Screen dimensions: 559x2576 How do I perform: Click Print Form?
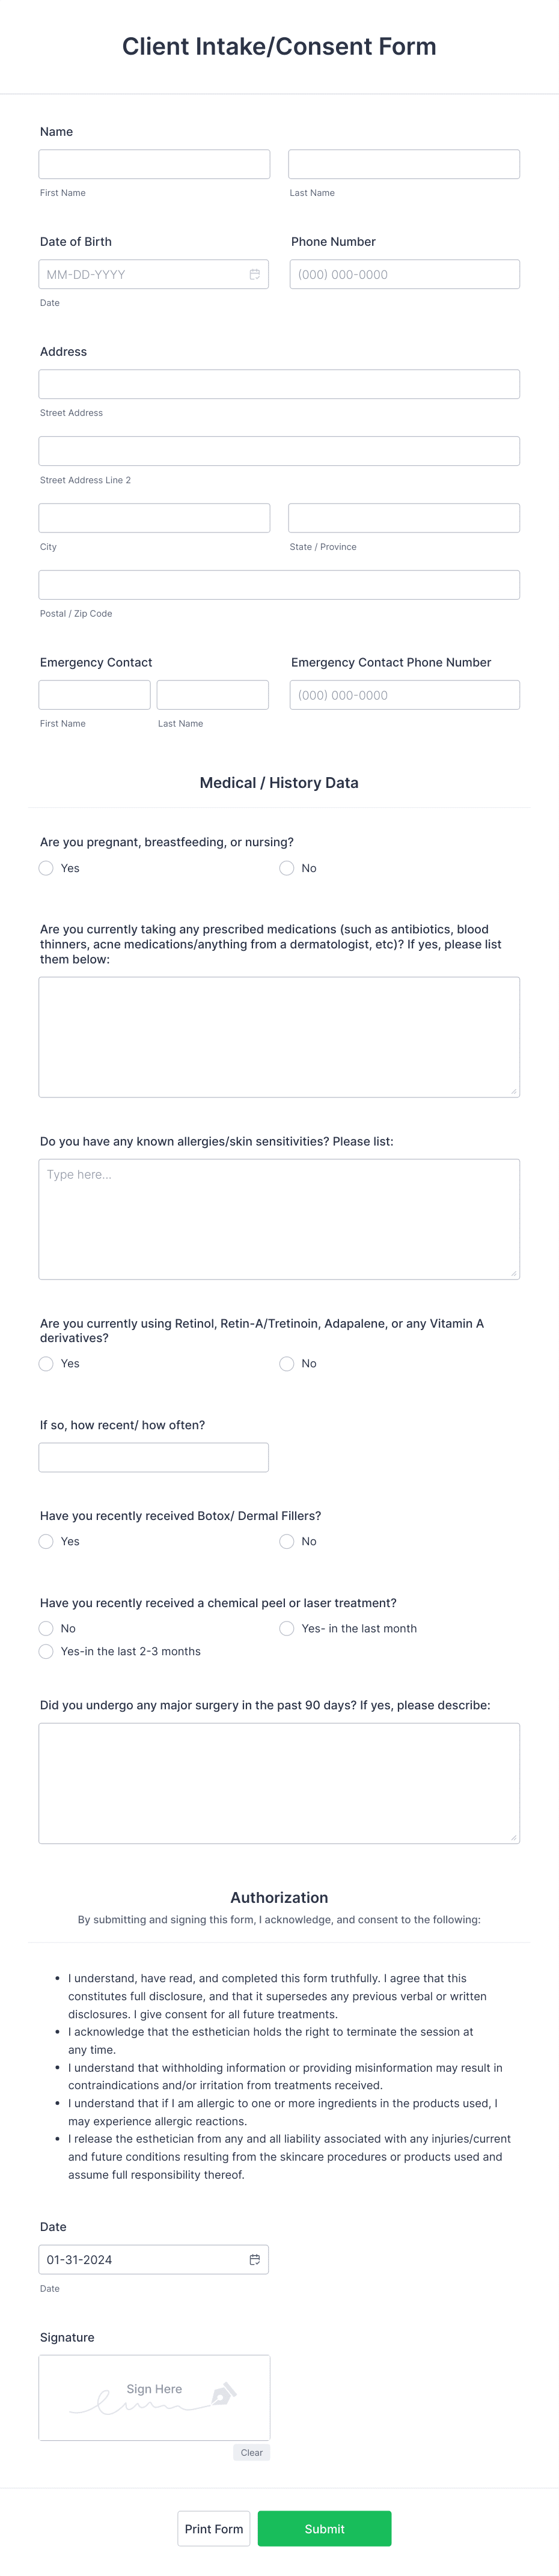coord(213,2528)
